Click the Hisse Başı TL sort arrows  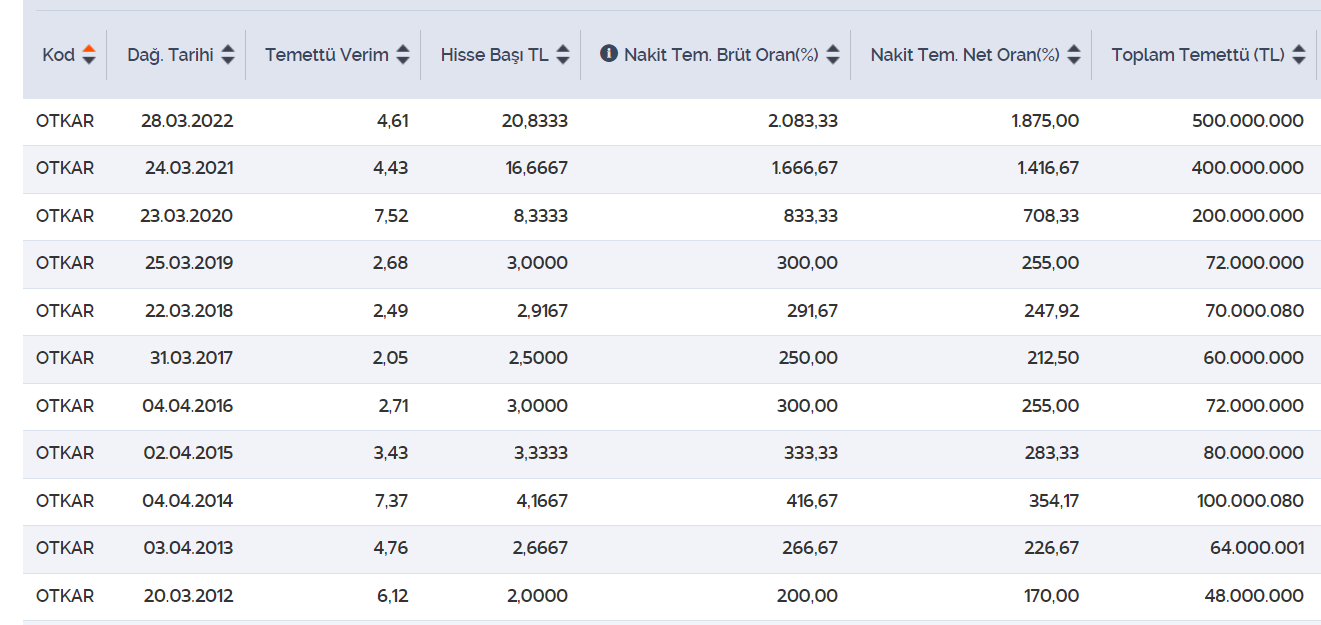[x=563, y=55]
